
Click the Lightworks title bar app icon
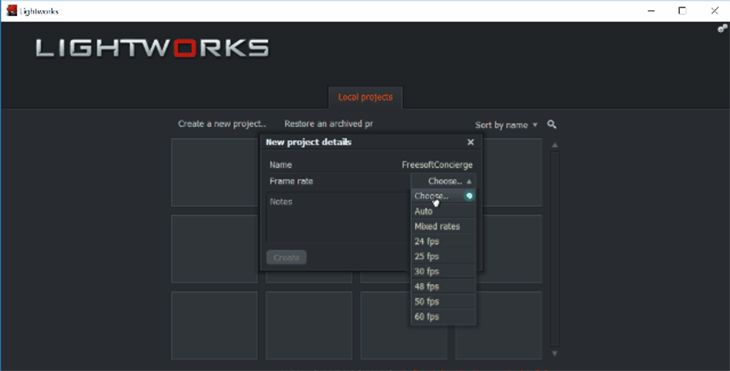[x=12, y=11]
